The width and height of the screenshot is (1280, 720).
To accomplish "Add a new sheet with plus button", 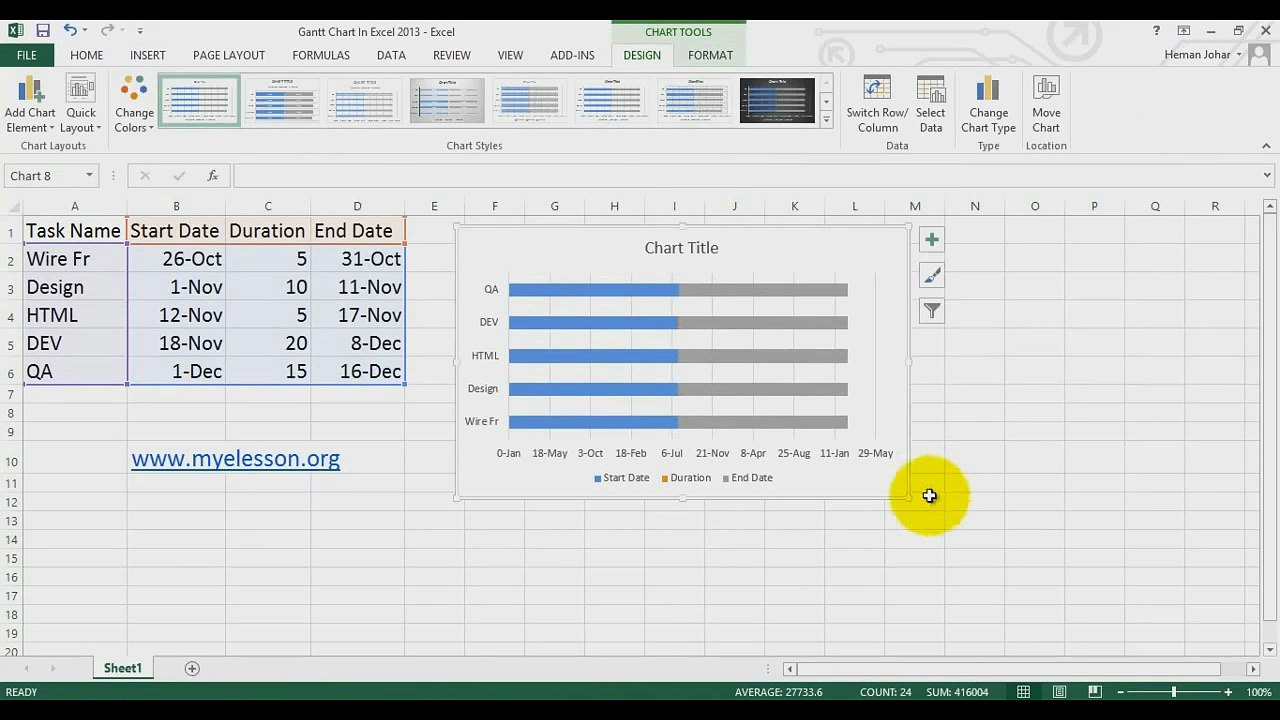I will pos(192,668).
